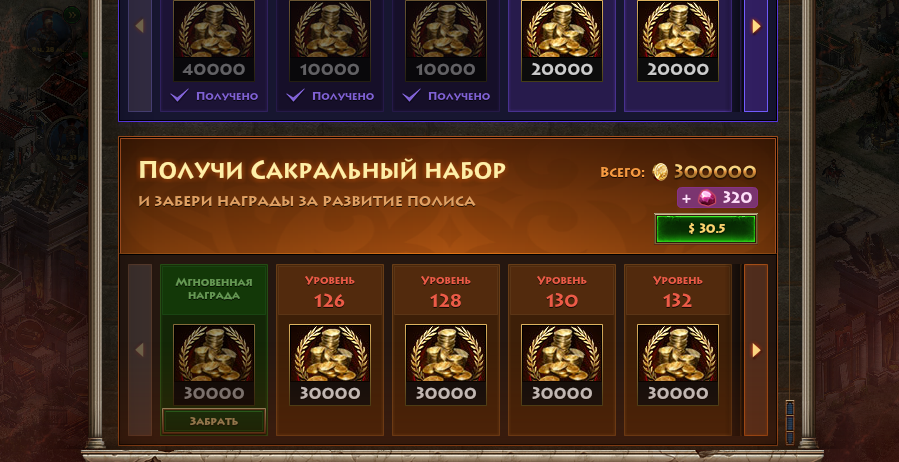Click the pink gem 320 bonus icon
Viewport: 899px width, 462px height.
point(707,198)
